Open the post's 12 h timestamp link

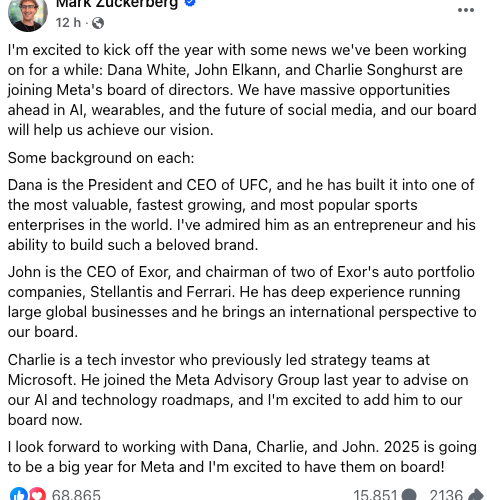click(x=68, y=23)
